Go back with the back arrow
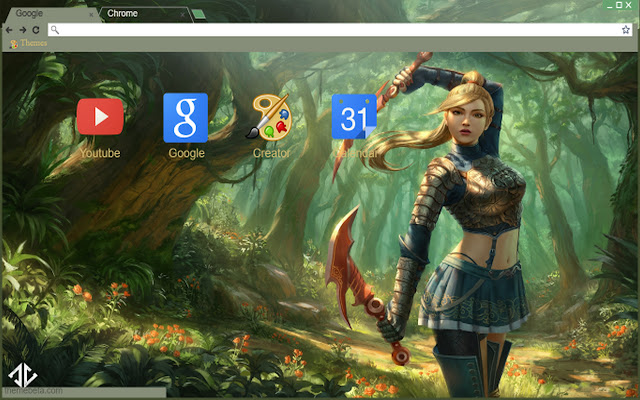Screen dimensions: 640x400 tap(9, 30)
